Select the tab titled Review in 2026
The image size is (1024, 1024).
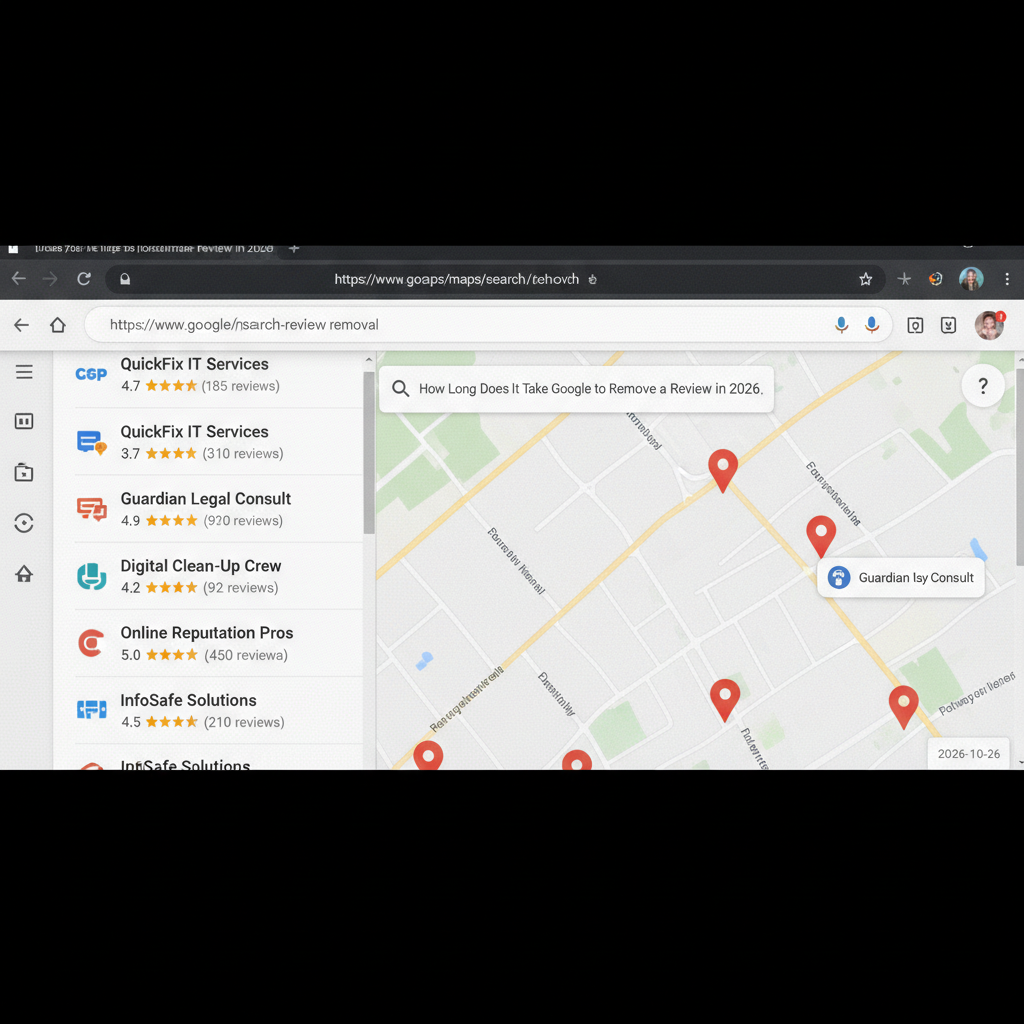click(x=154, y=249)
